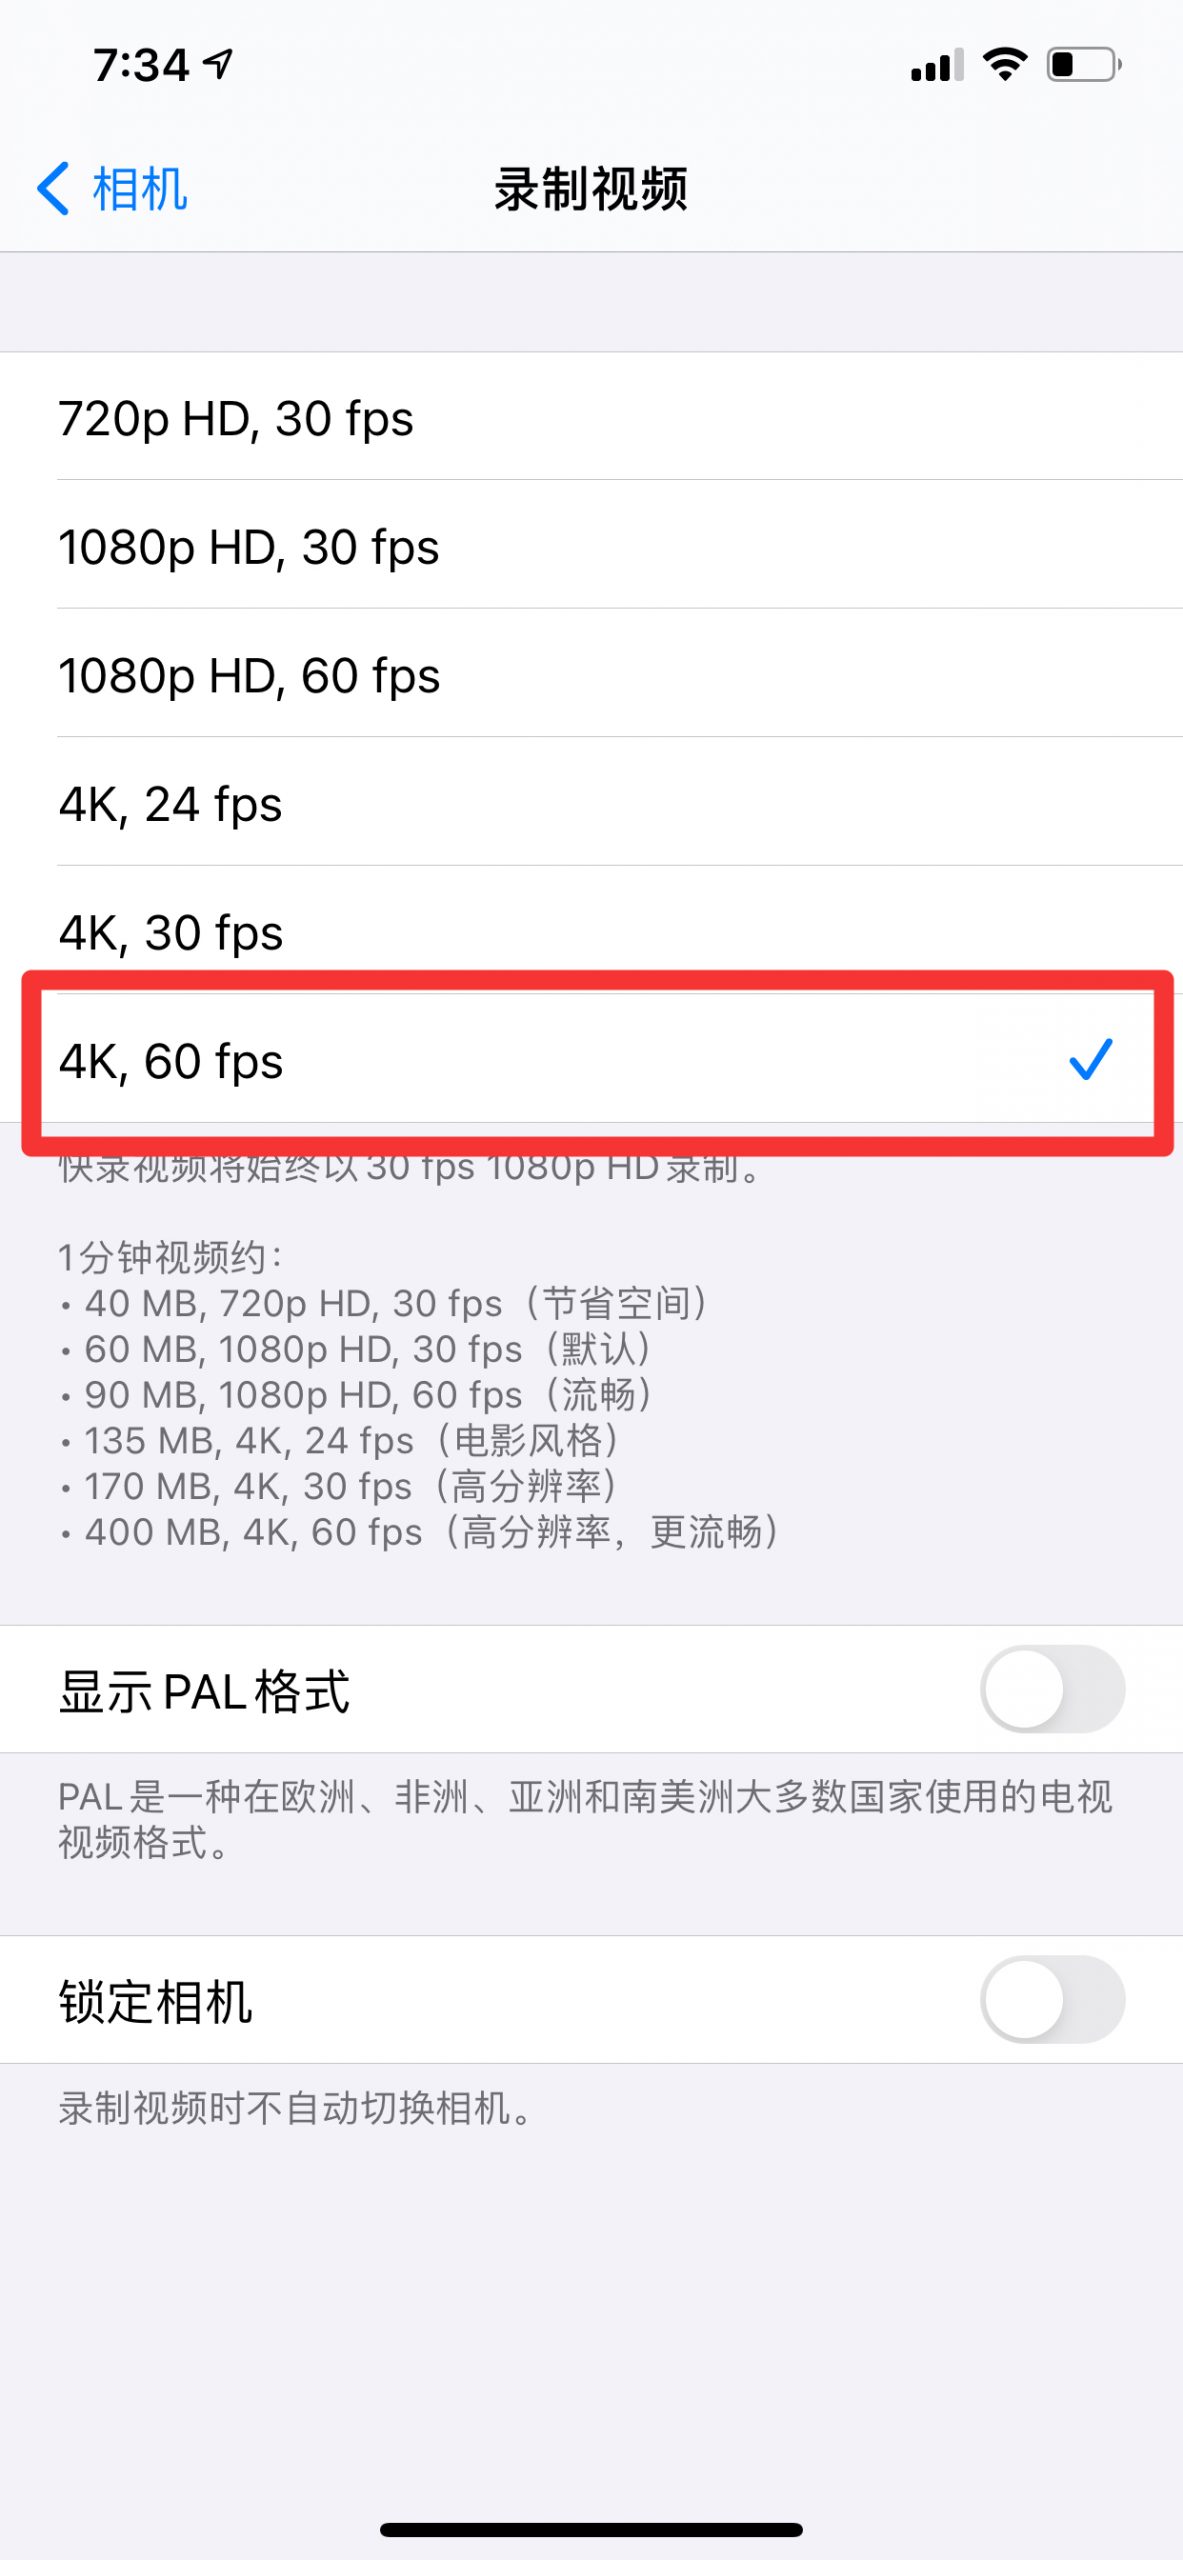The image size is (1183, 2560).
Task: Tap the cellular signal bars icon
Action: (x=937, y=65)
